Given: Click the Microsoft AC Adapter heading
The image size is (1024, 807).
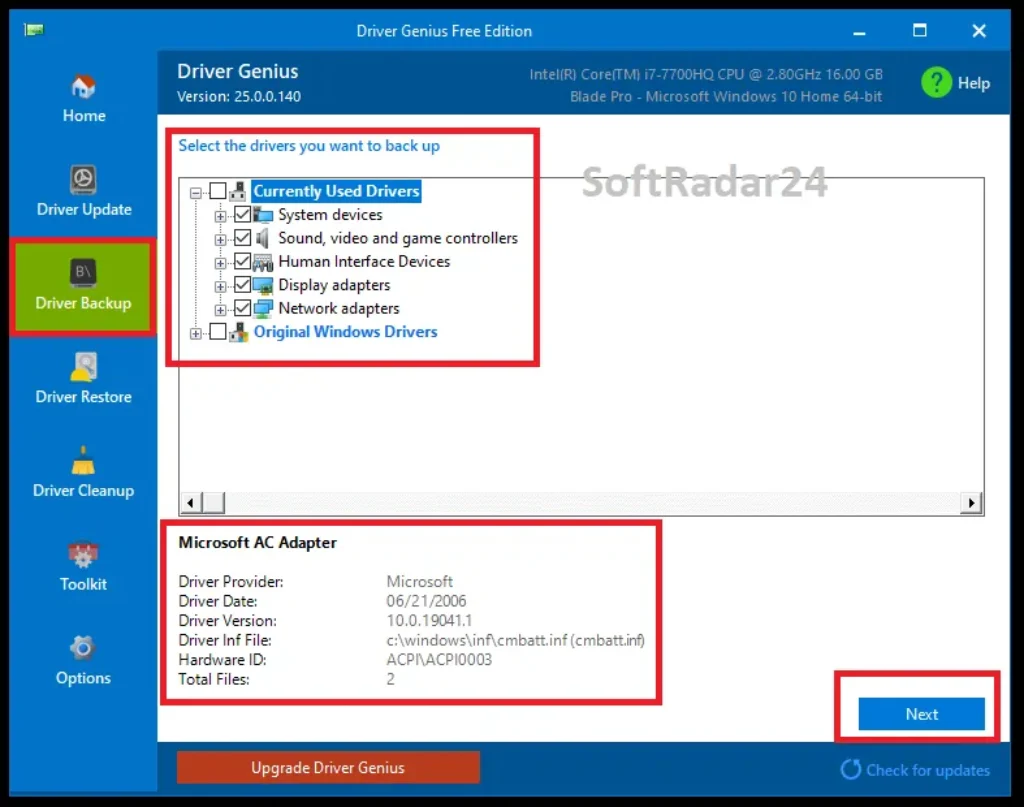Looking at the screenshot, I should pos(257,543).
